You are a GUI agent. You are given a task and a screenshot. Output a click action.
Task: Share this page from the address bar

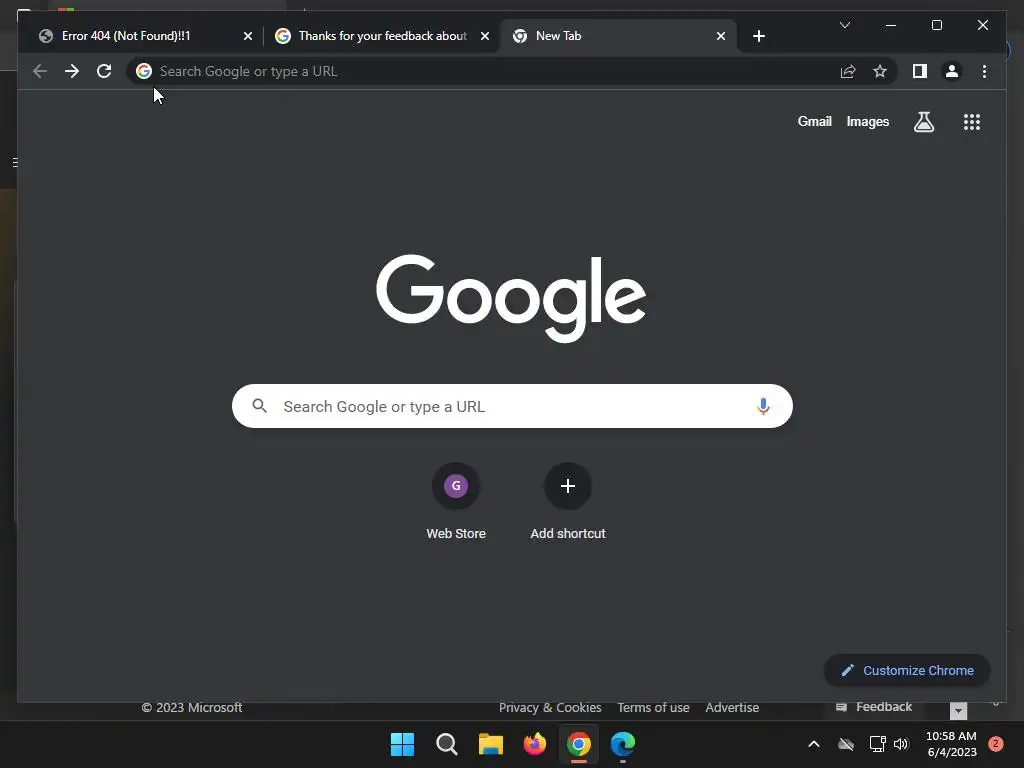pos(848,71)
